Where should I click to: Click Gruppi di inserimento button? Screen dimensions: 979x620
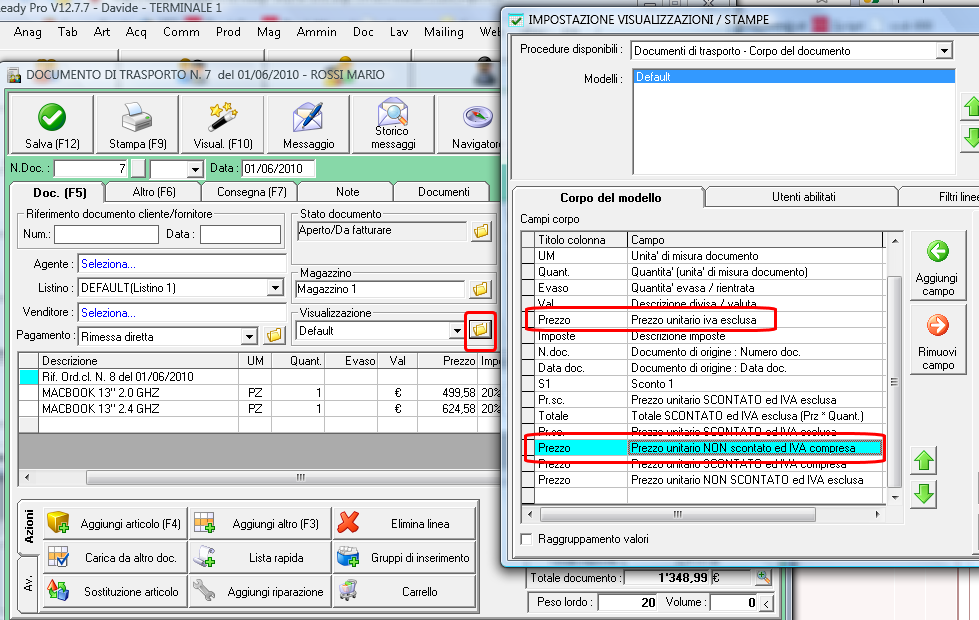[x=404, y=558]
